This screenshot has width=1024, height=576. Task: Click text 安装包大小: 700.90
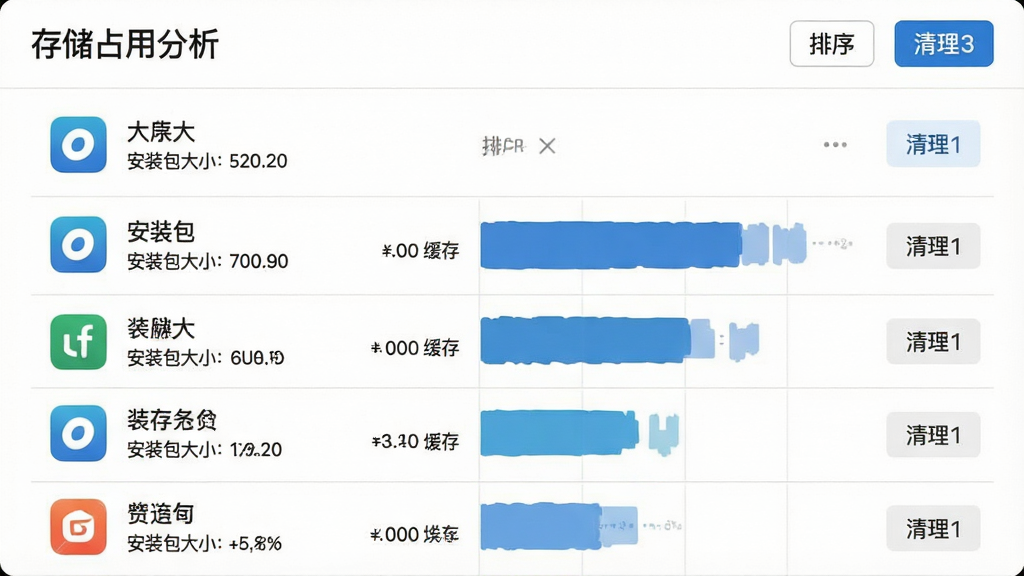pos(208,261)
